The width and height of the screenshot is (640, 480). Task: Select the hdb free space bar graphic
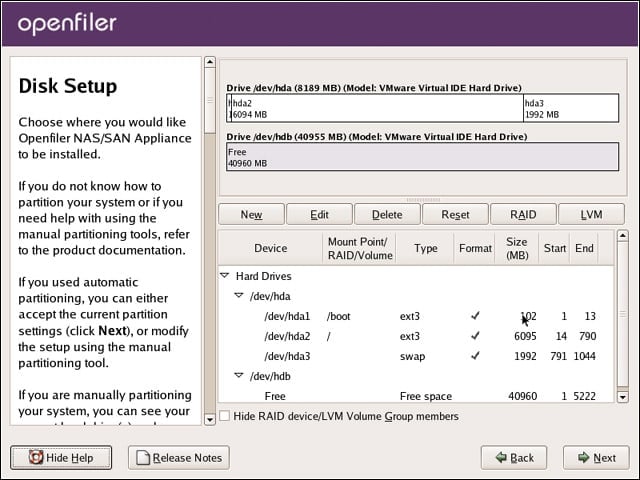coord(422,157)
